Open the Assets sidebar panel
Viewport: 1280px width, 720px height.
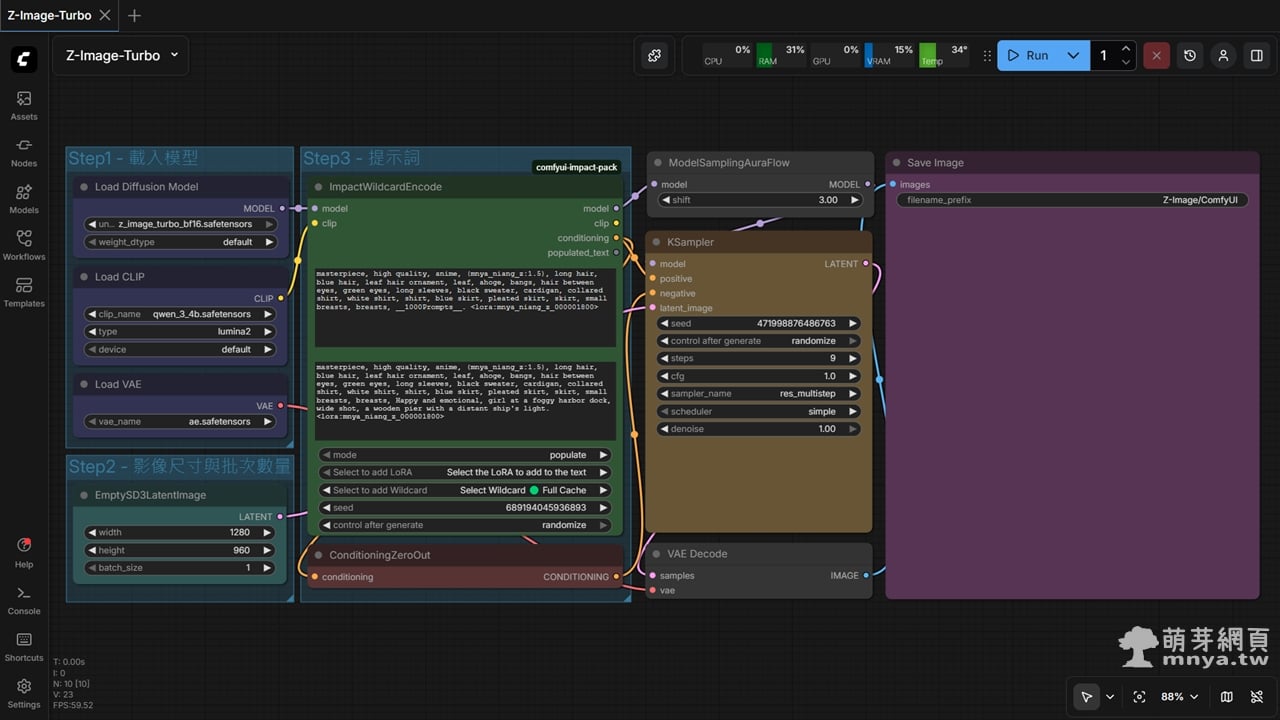24,104
